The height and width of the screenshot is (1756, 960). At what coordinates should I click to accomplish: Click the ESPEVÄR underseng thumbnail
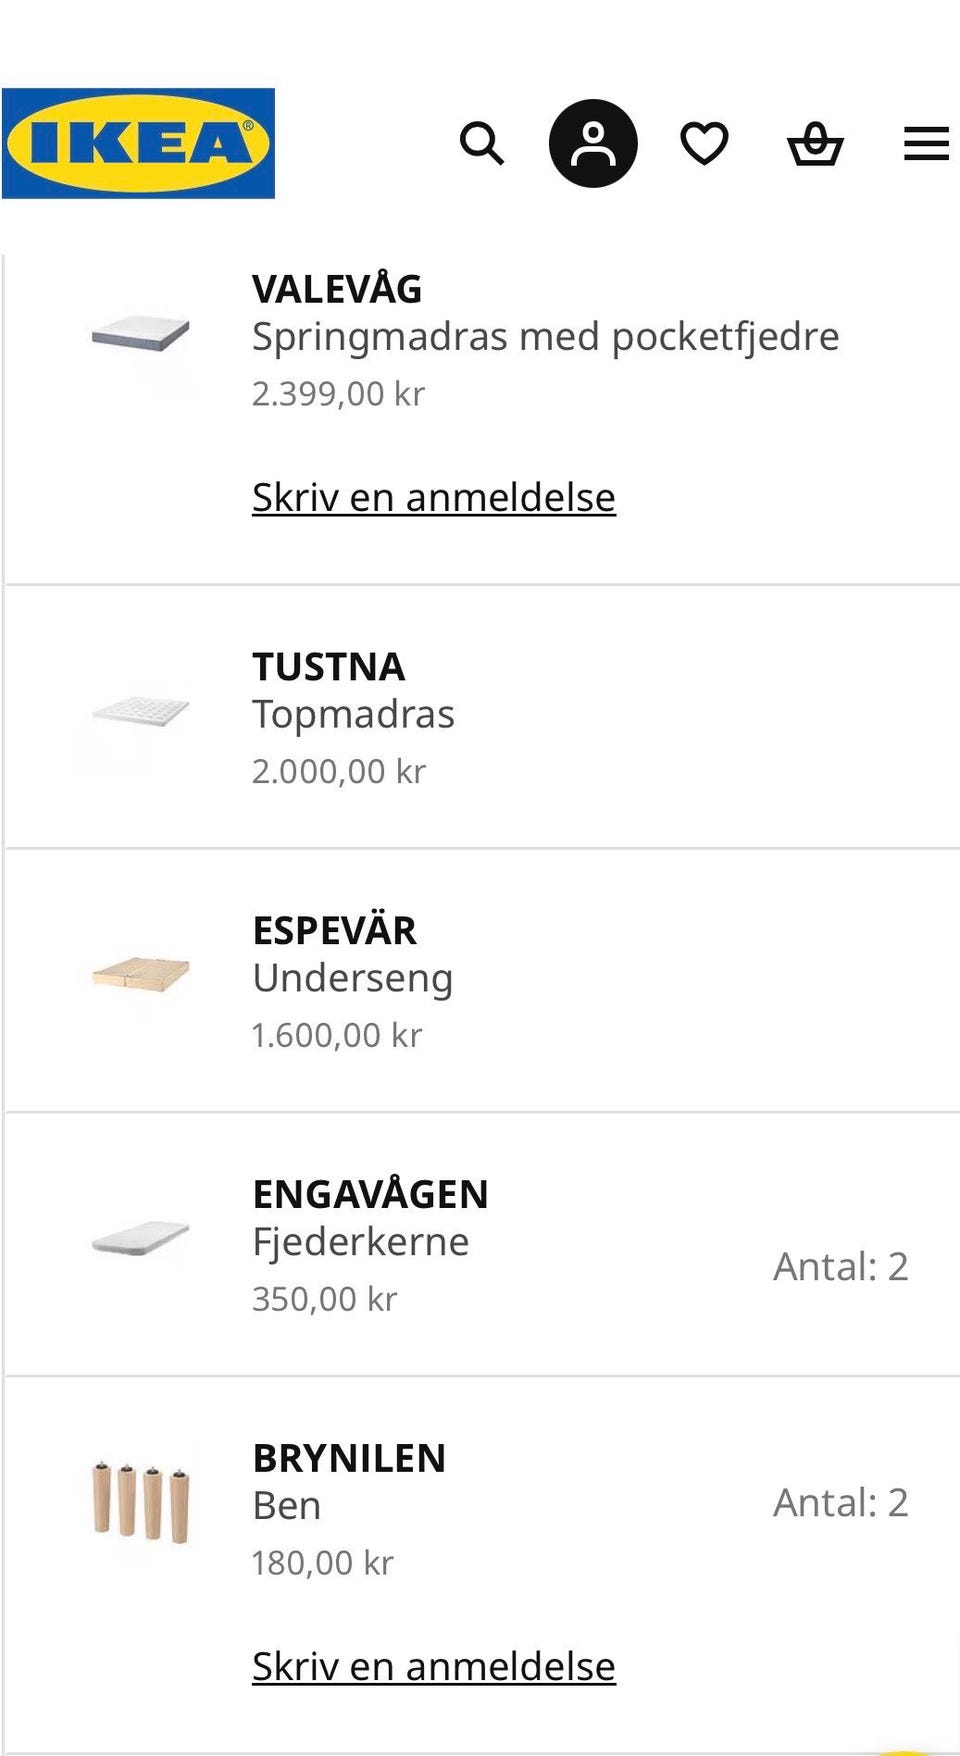pos(141,975)
